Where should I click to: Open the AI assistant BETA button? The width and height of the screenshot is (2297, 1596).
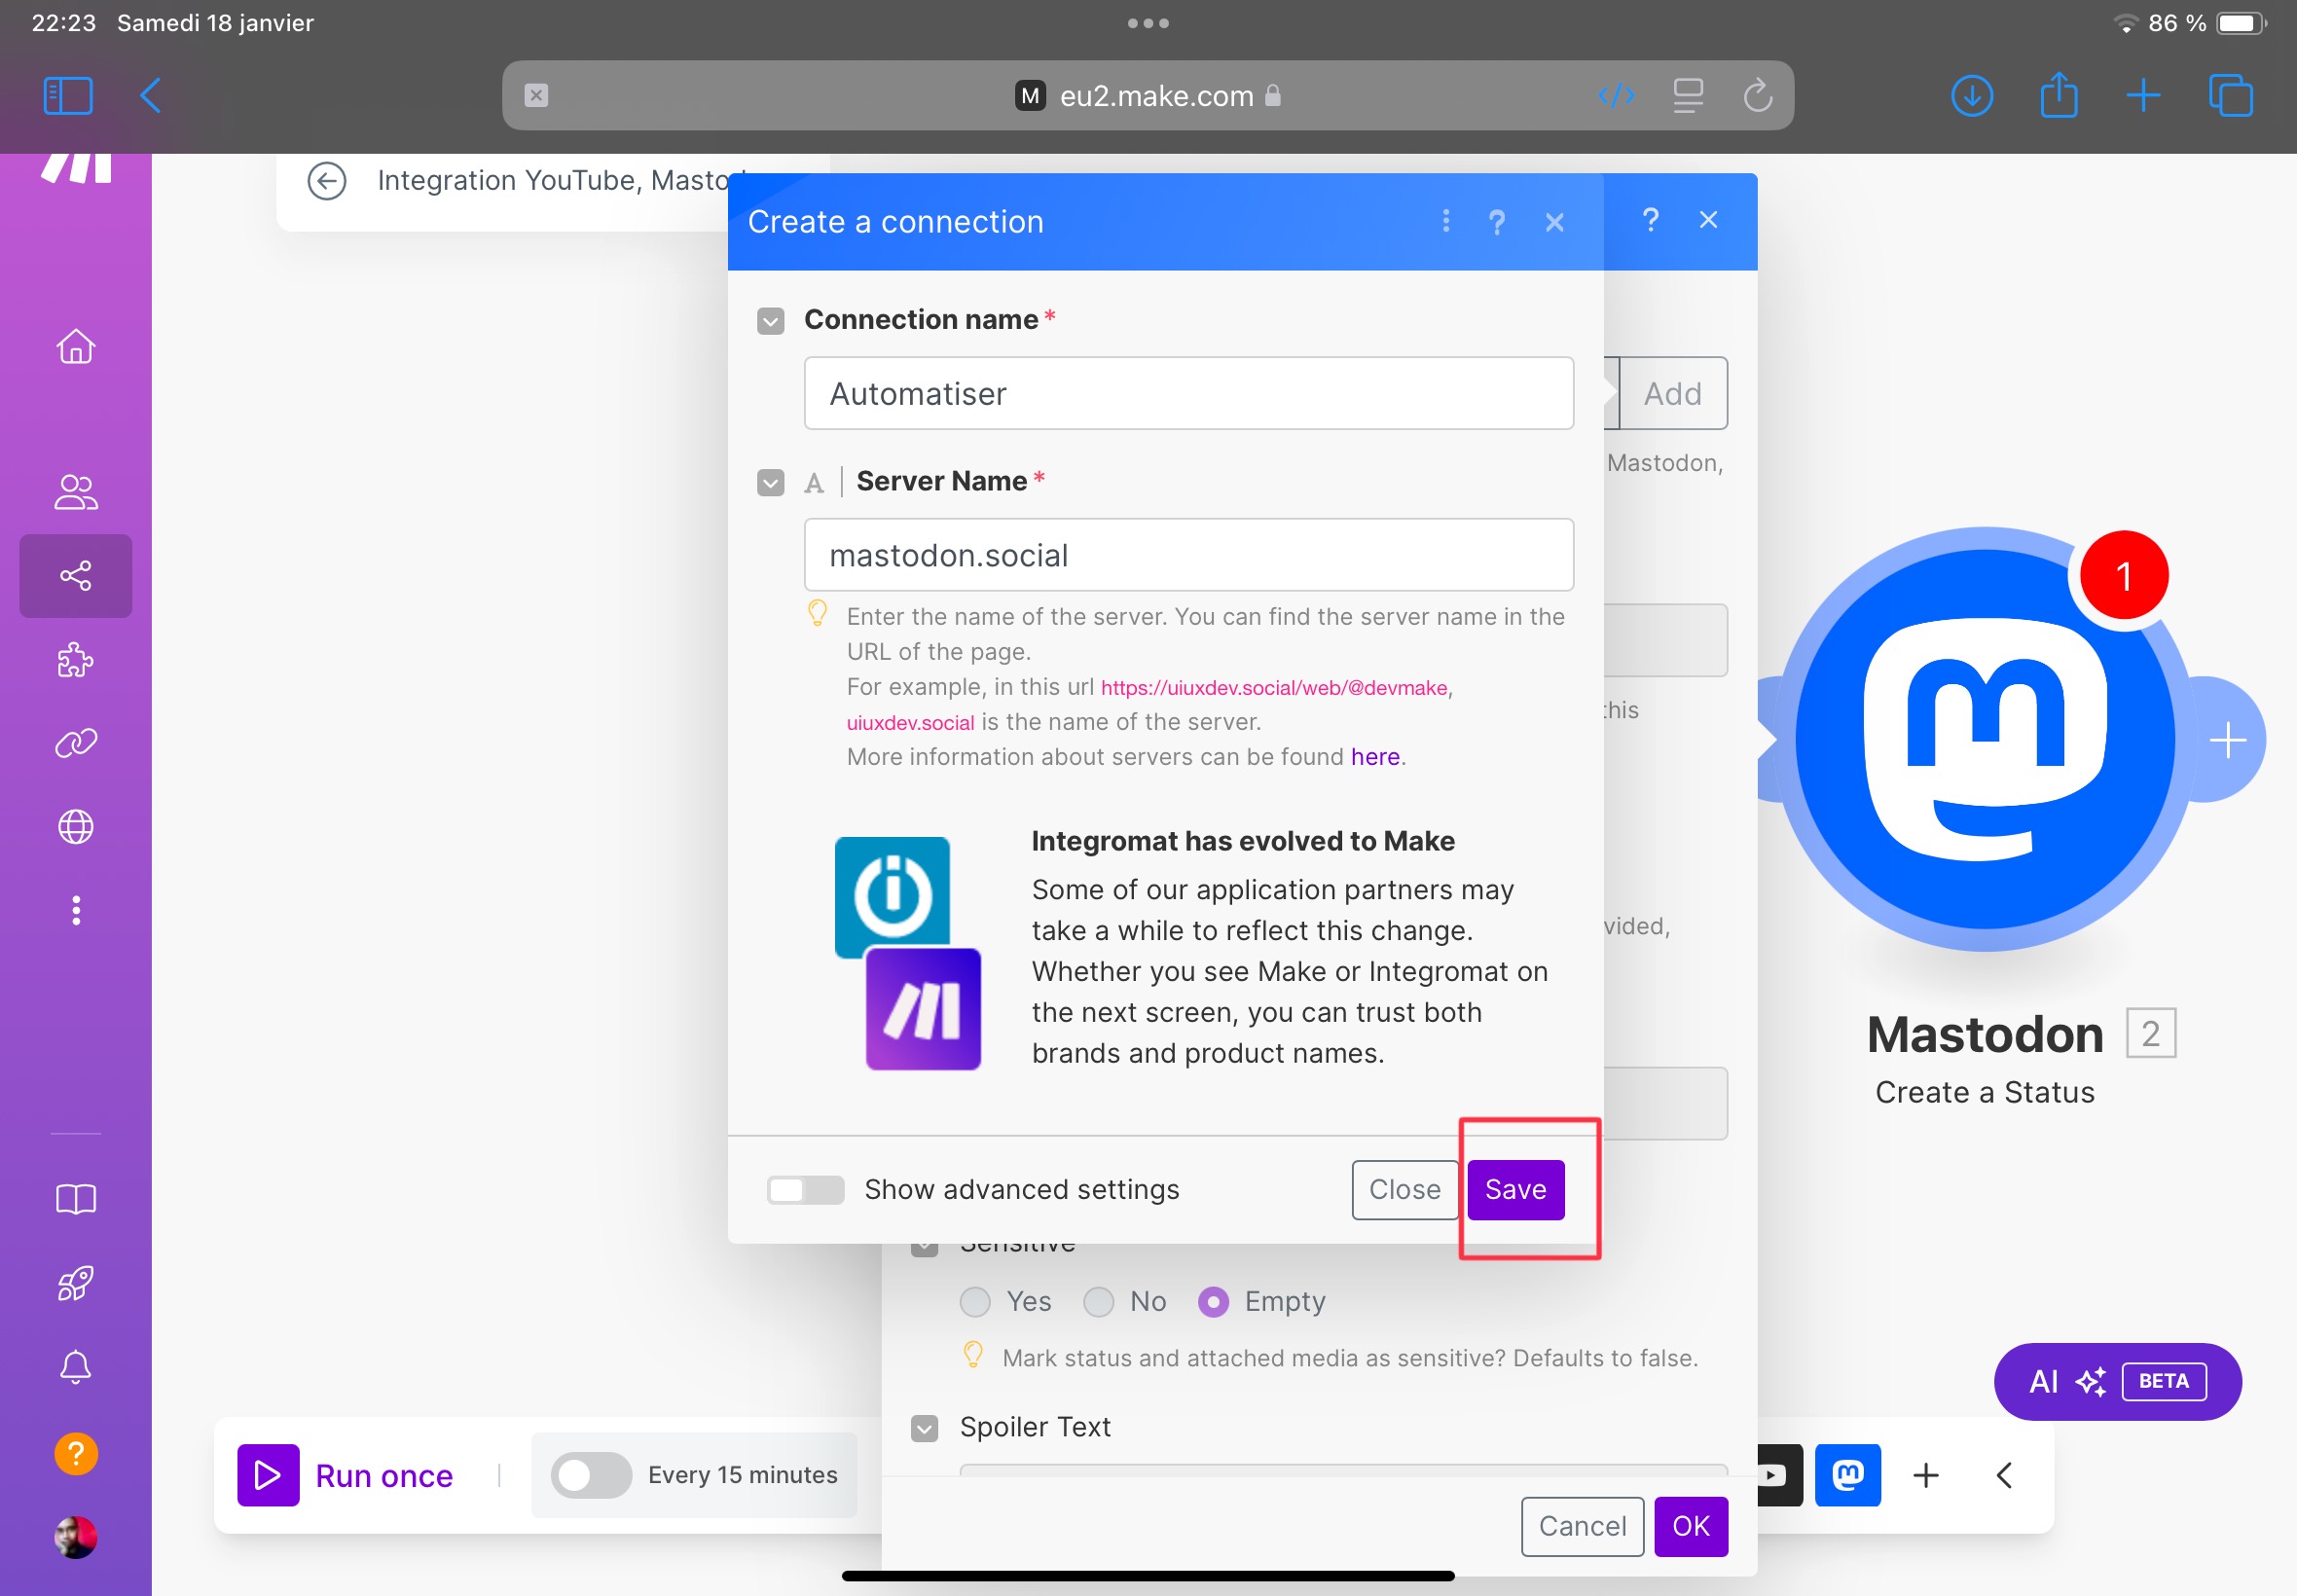click(x=2117, y=1381)
